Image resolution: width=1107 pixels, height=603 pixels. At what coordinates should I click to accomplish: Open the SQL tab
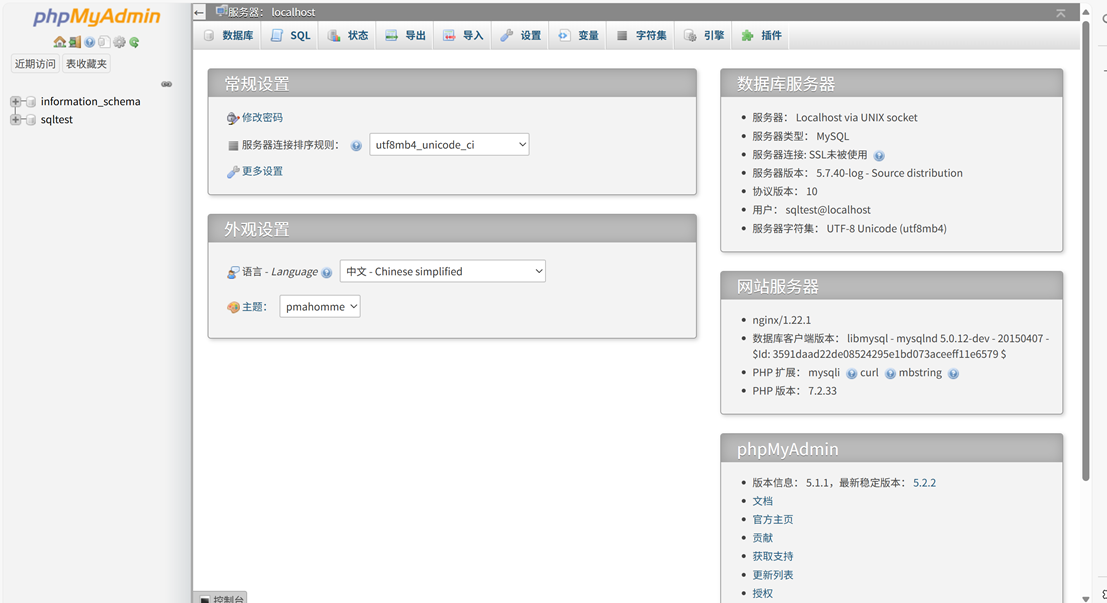(290, 34)
